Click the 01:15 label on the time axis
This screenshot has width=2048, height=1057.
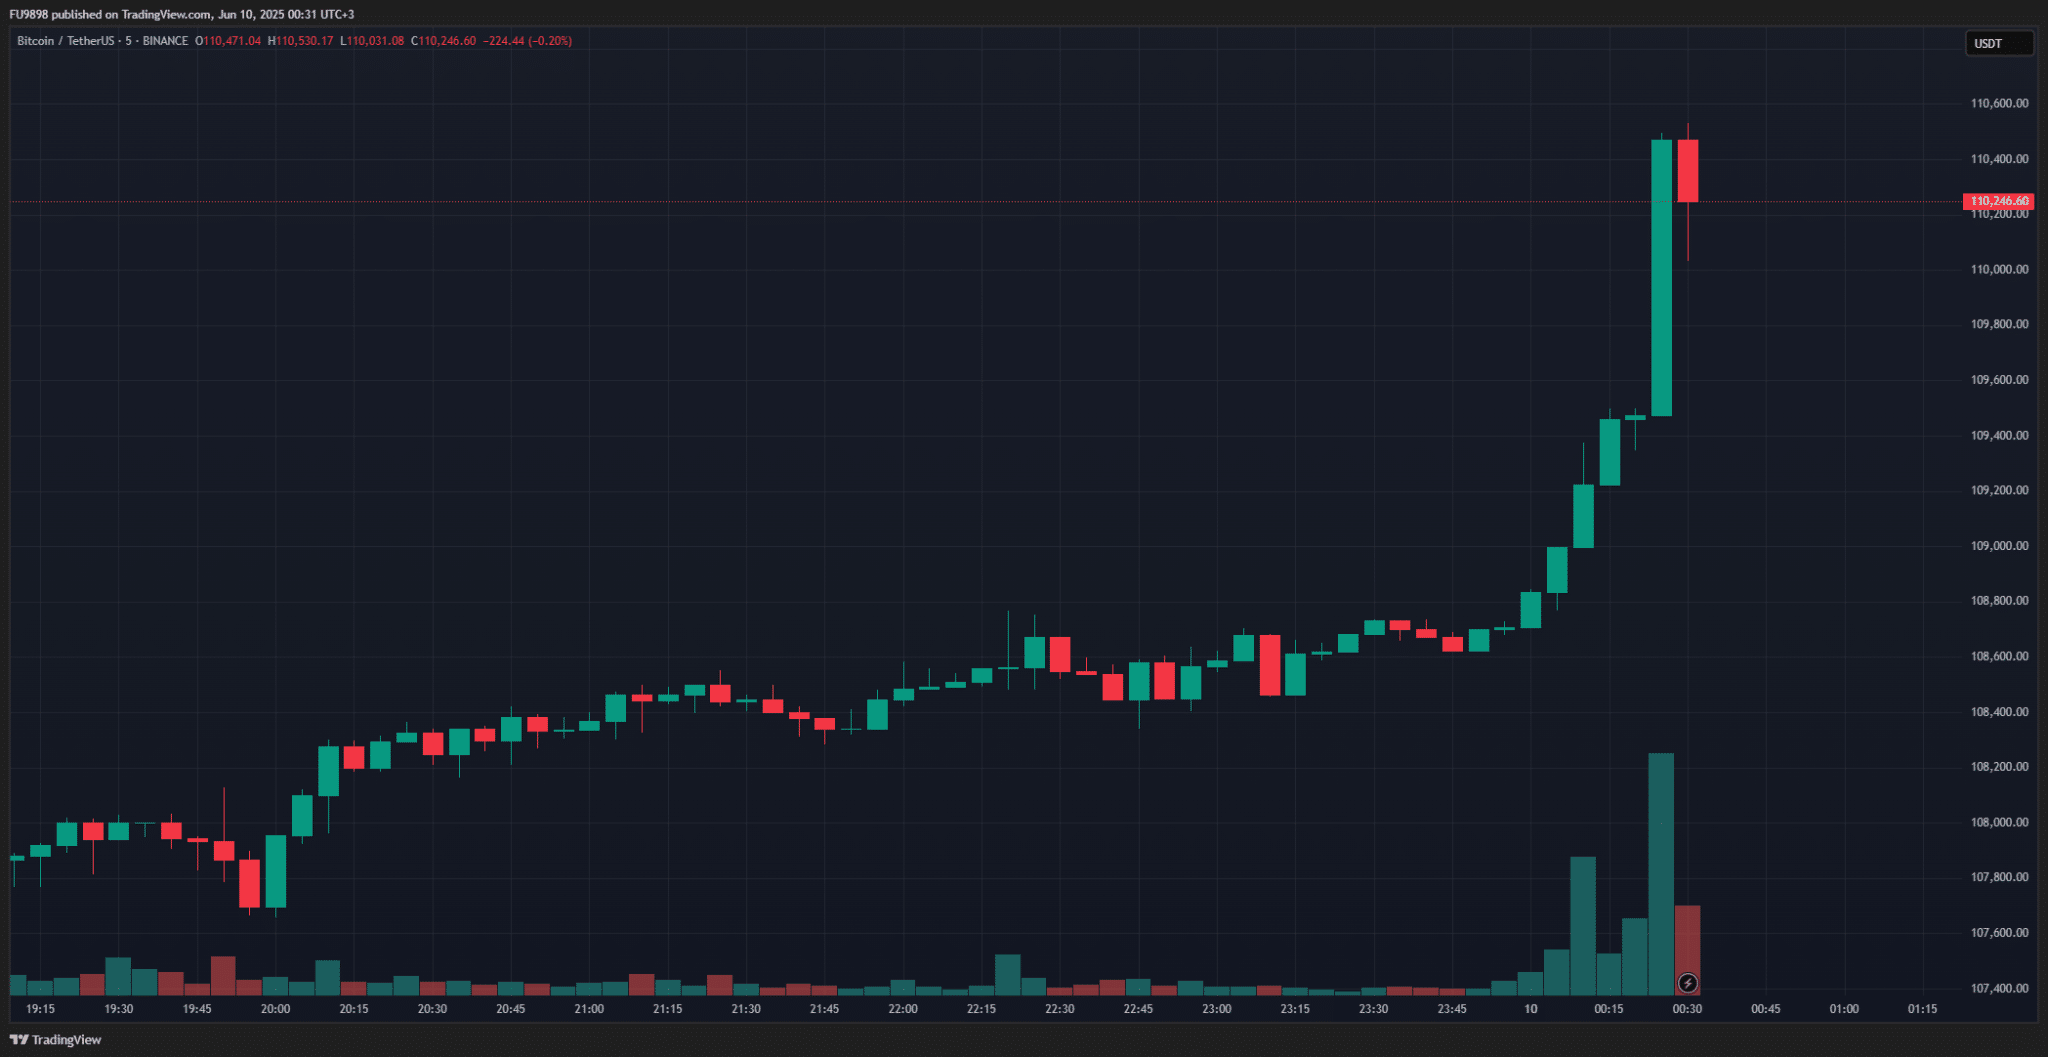click(x=1922, y=1009)
